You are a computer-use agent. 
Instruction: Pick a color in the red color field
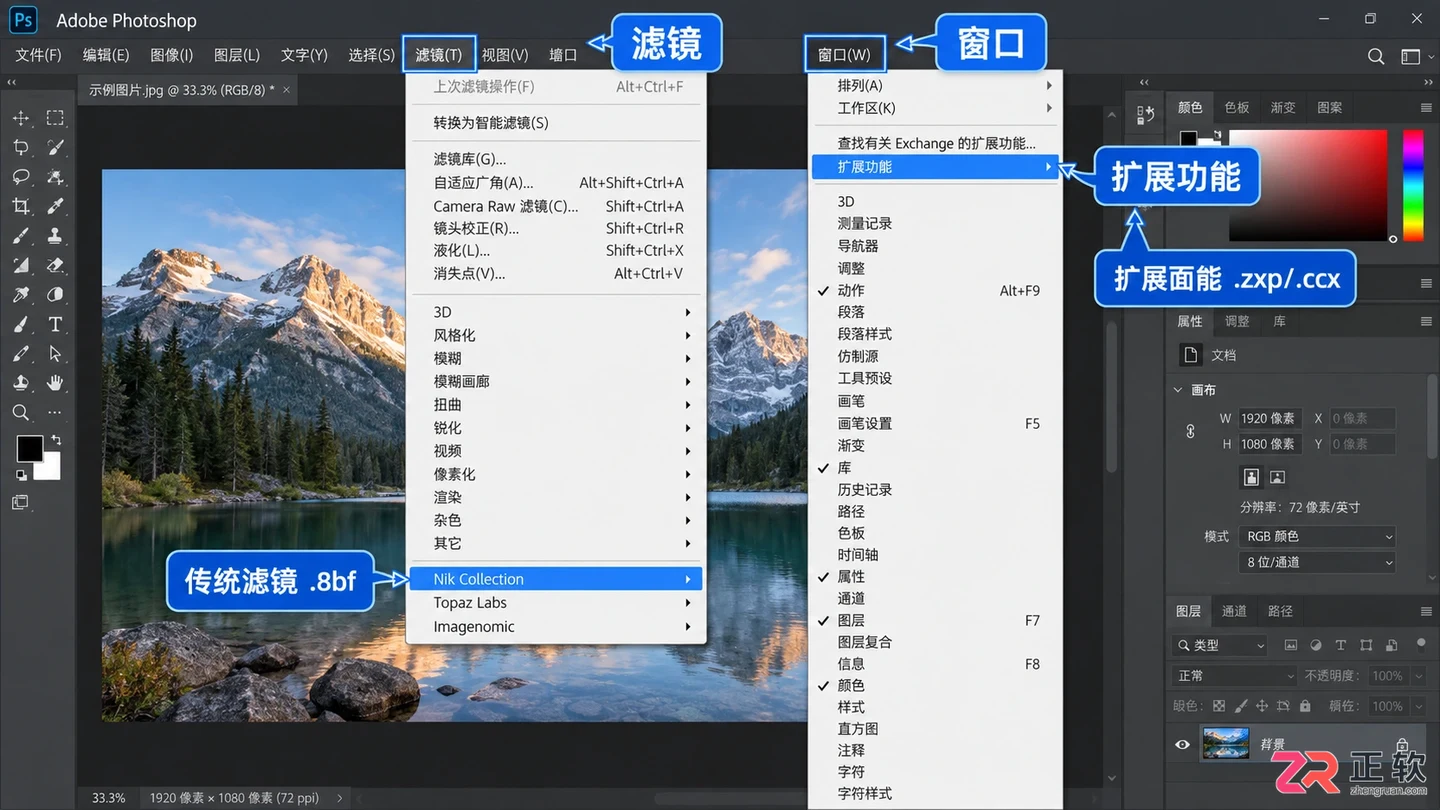(x=1308, y=185)
